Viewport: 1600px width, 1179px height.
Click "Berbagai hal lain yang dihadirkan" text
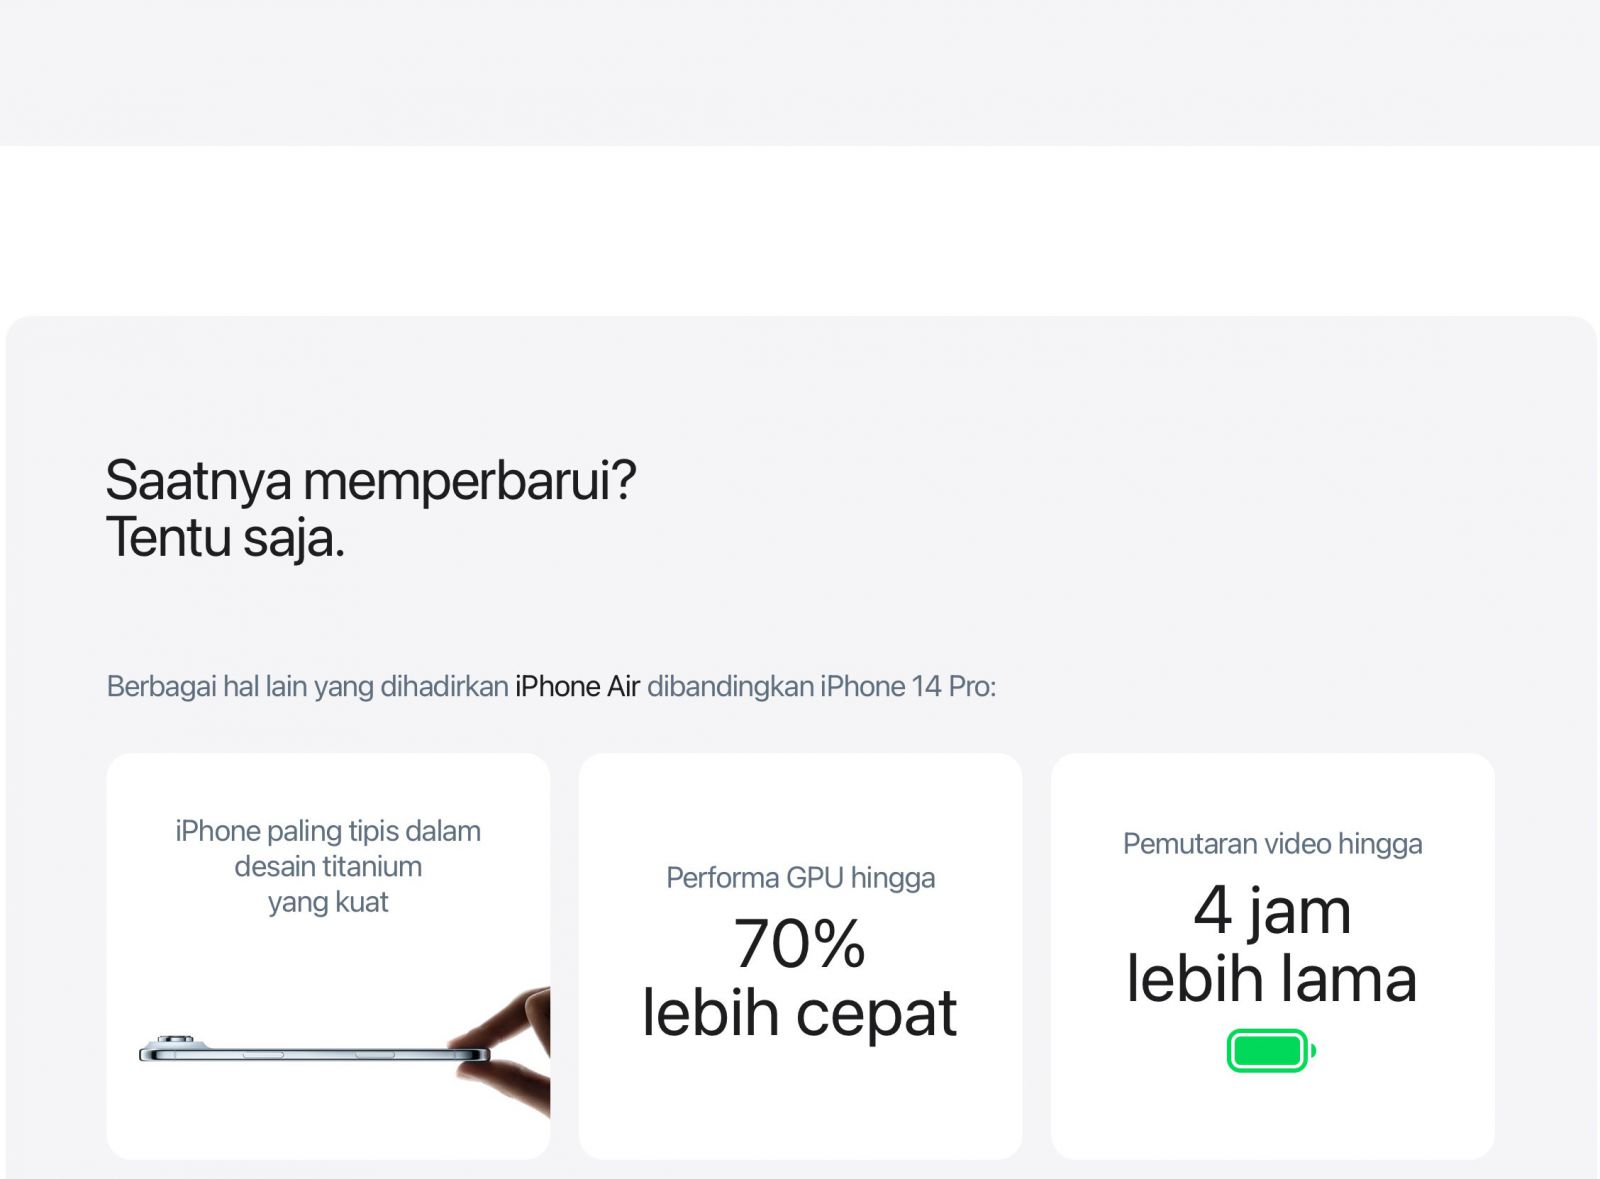(x=307, y=687)
